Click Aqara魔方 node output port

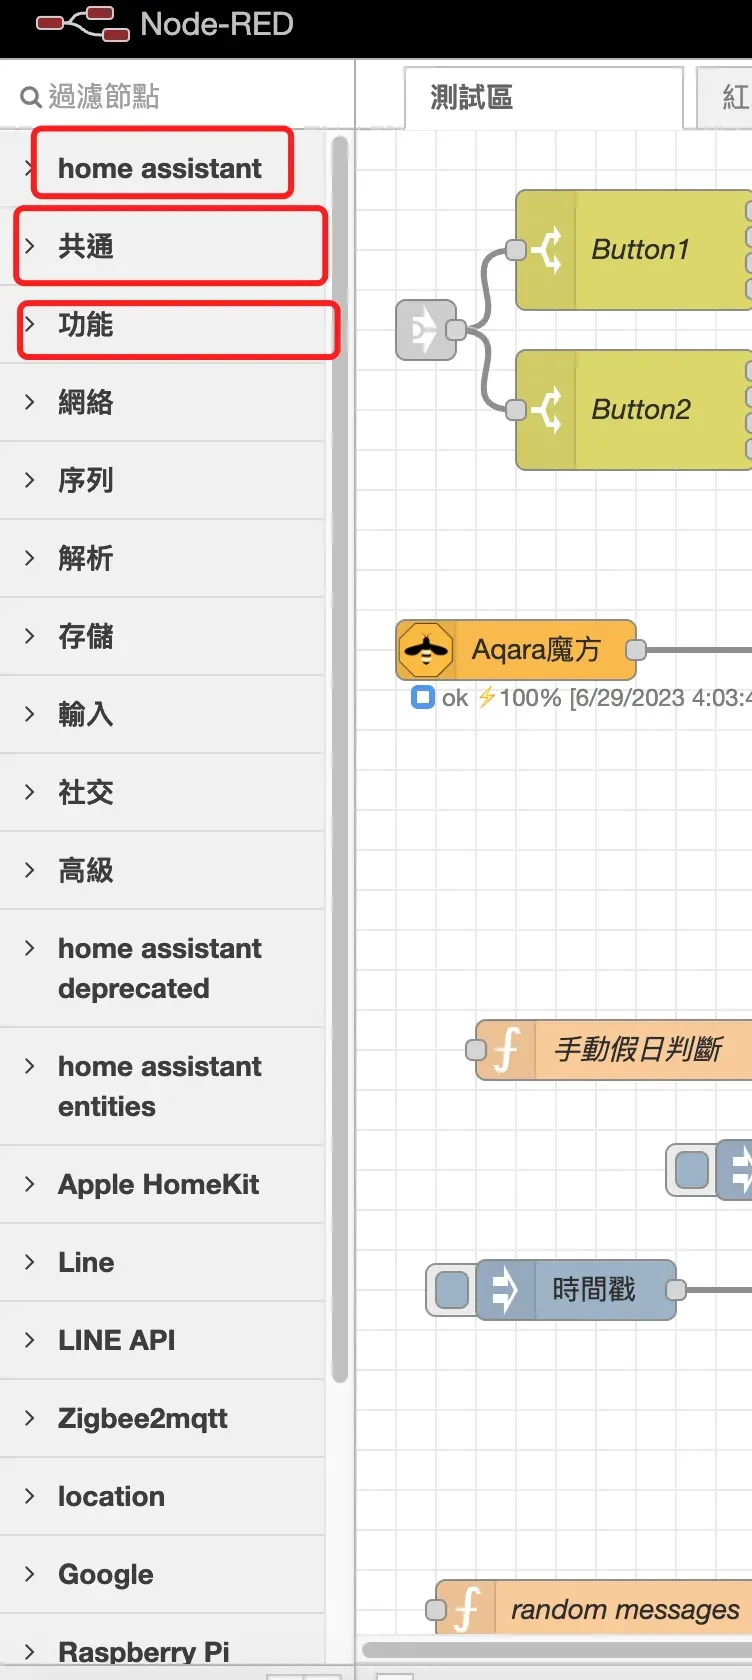click(x=636, y=650)
